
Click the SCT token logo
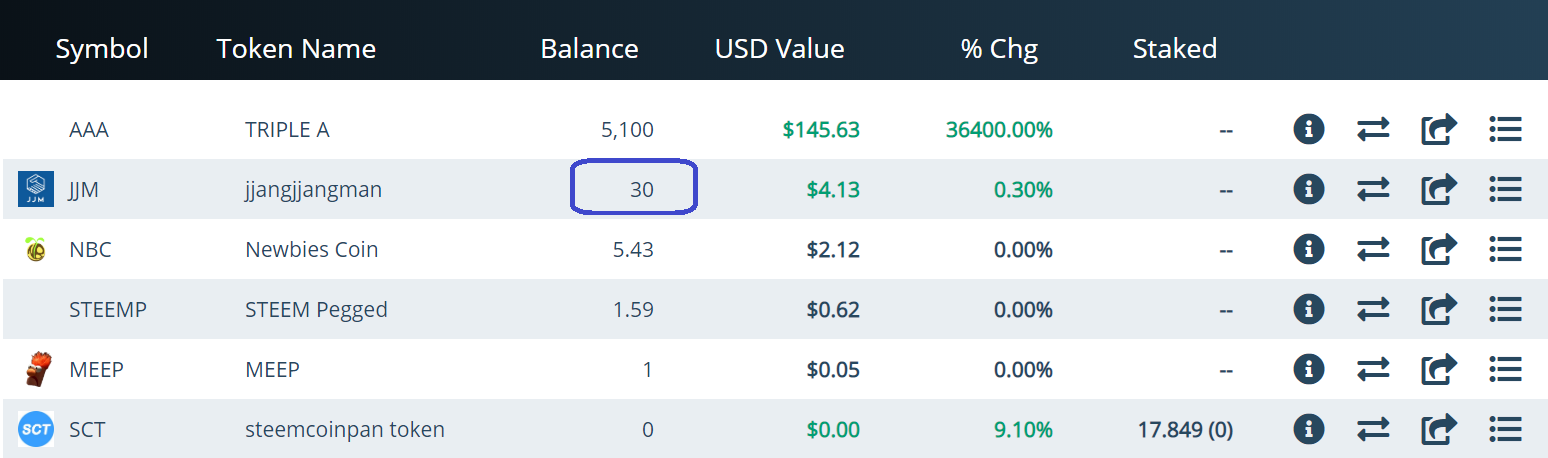36,429
